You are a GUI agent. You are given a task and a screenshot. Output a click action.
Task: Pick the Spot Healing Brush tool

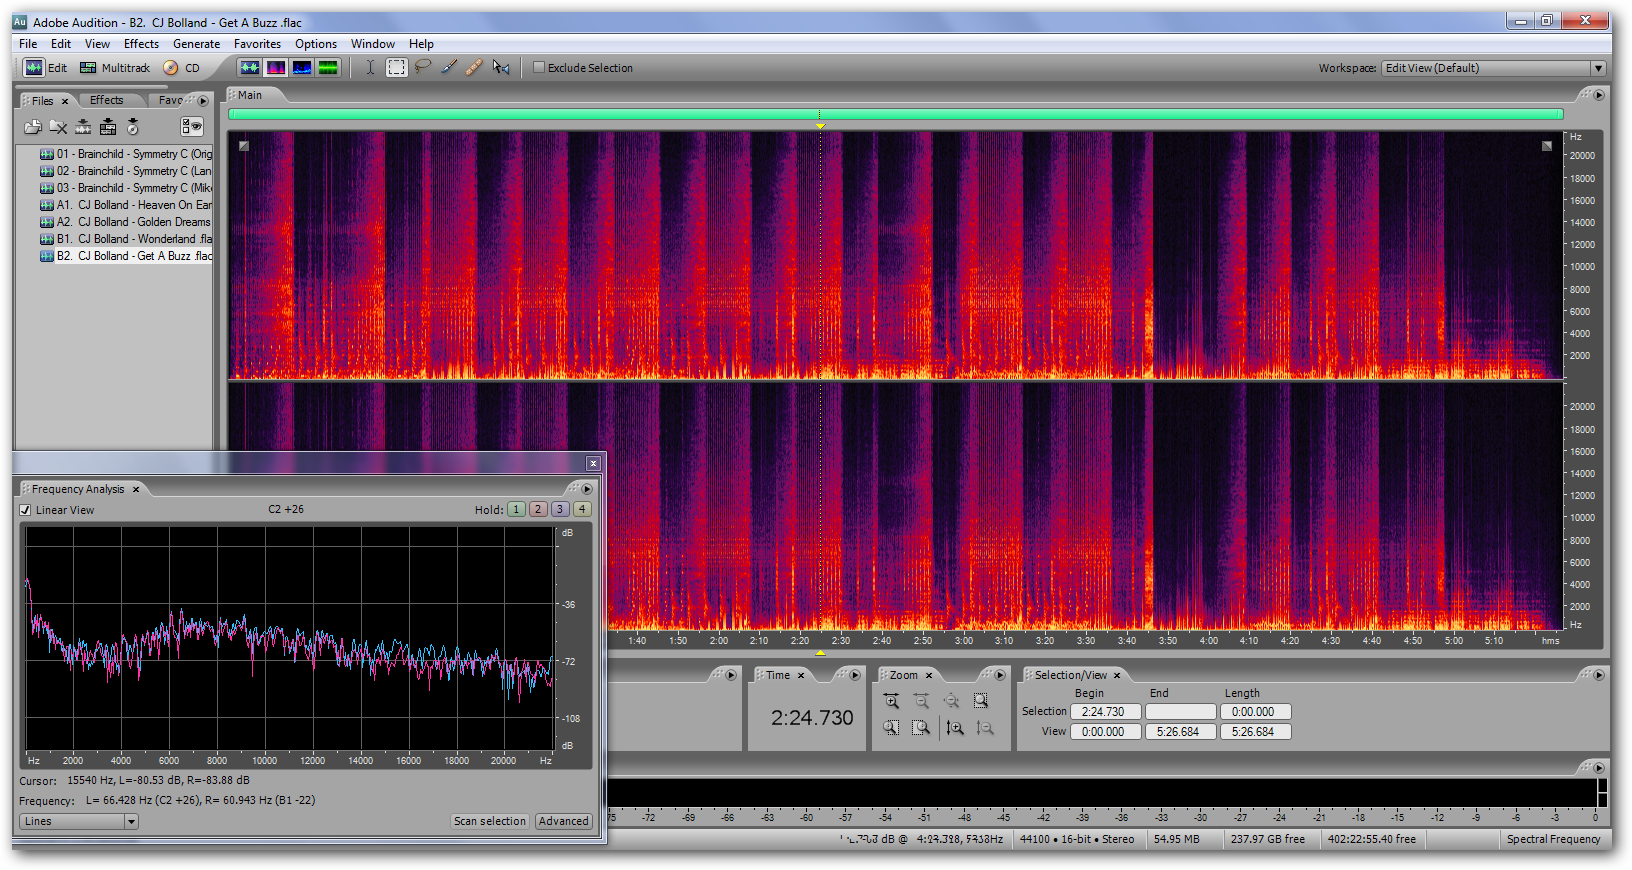(x=474, y=68)
